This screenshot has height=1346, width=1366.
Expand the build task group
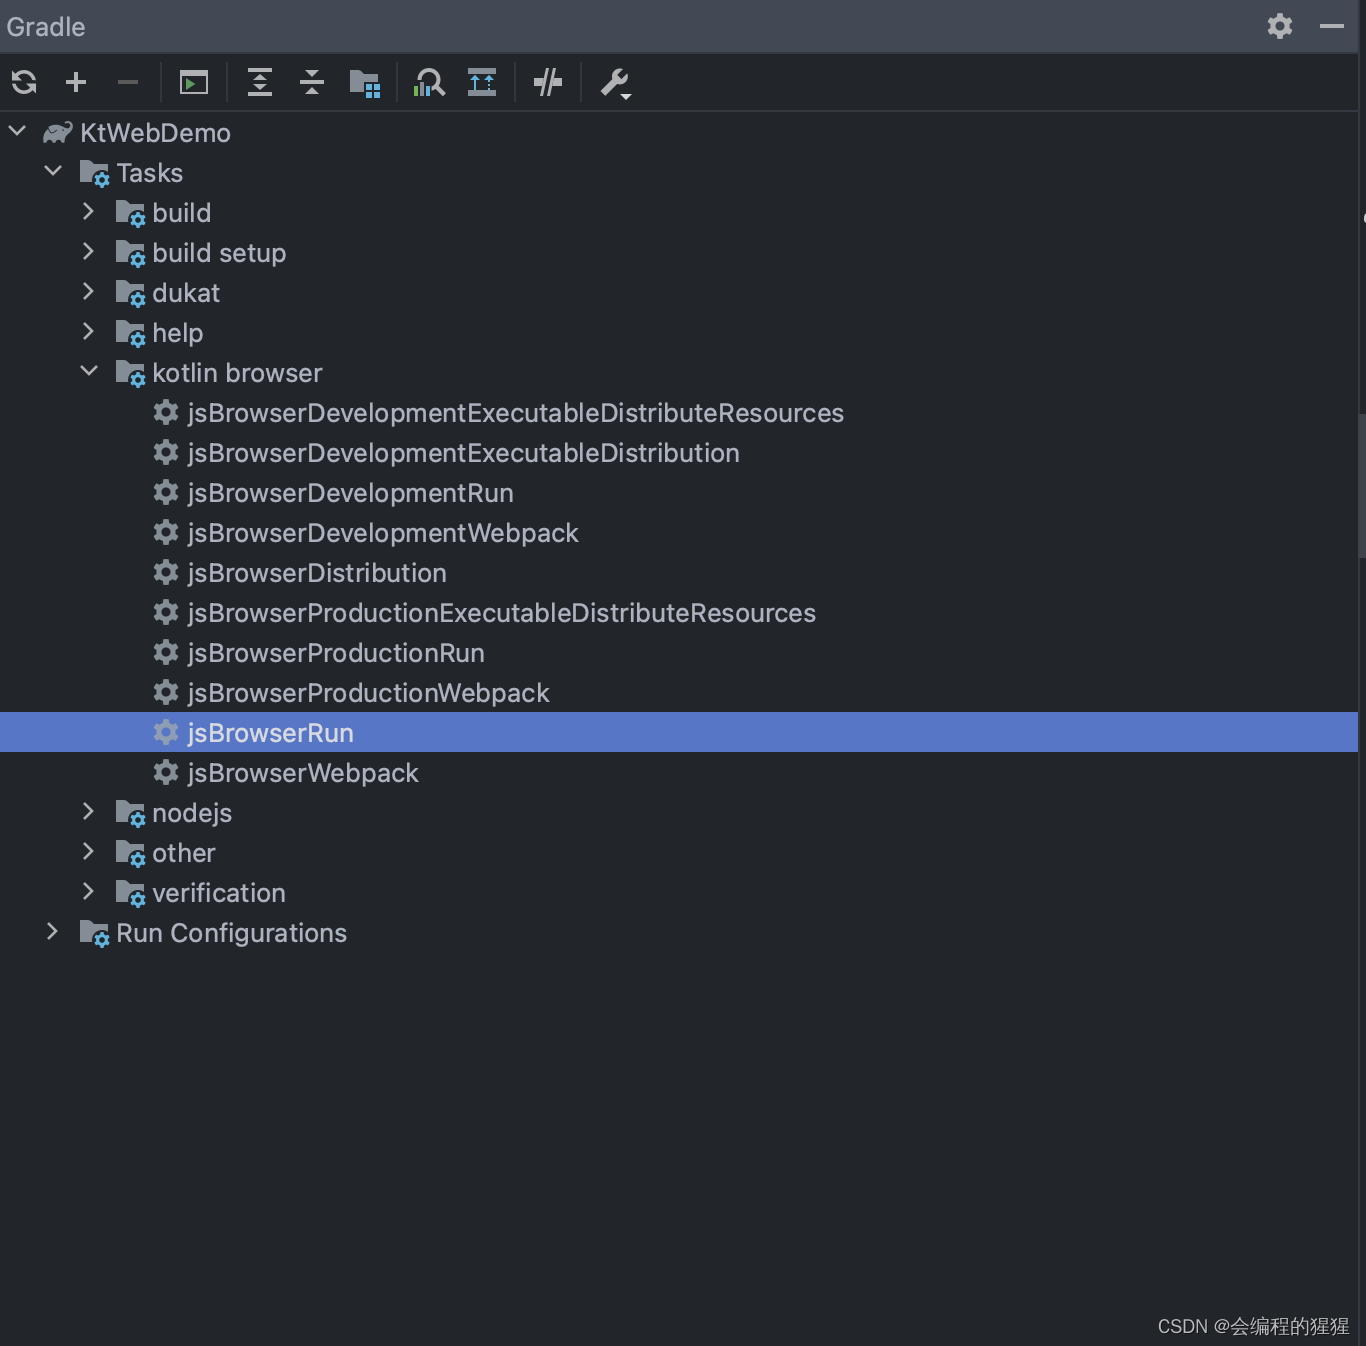tap(88, 211)
